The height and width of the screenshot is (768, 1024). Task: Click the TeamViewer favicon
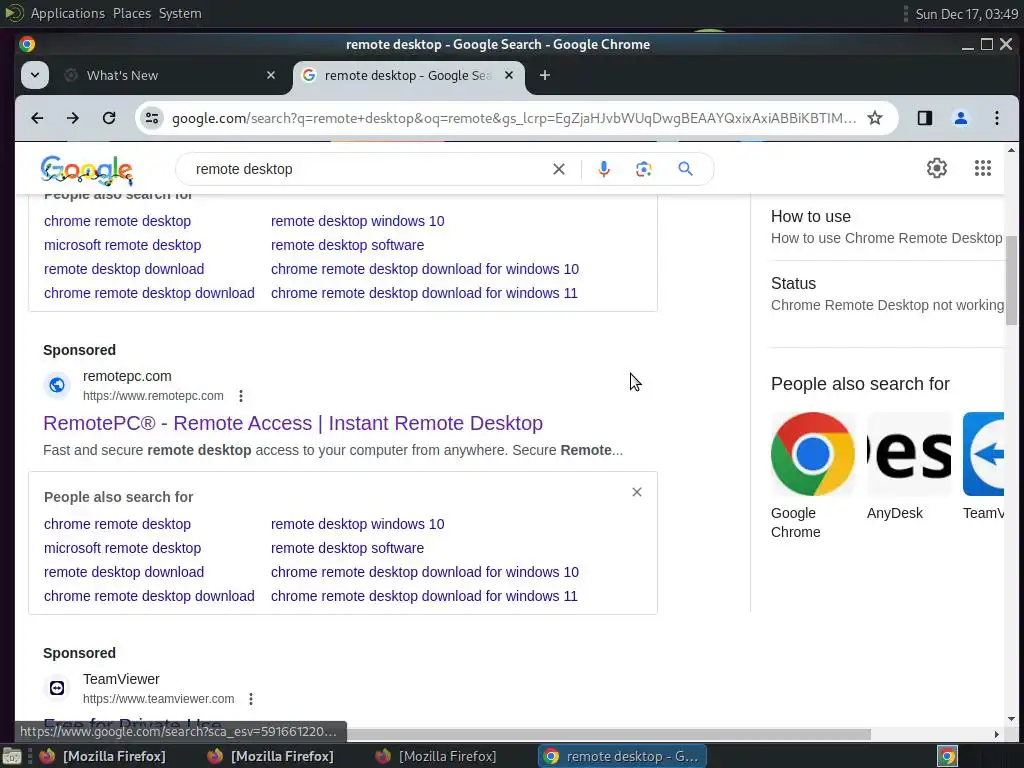(57, 688)
